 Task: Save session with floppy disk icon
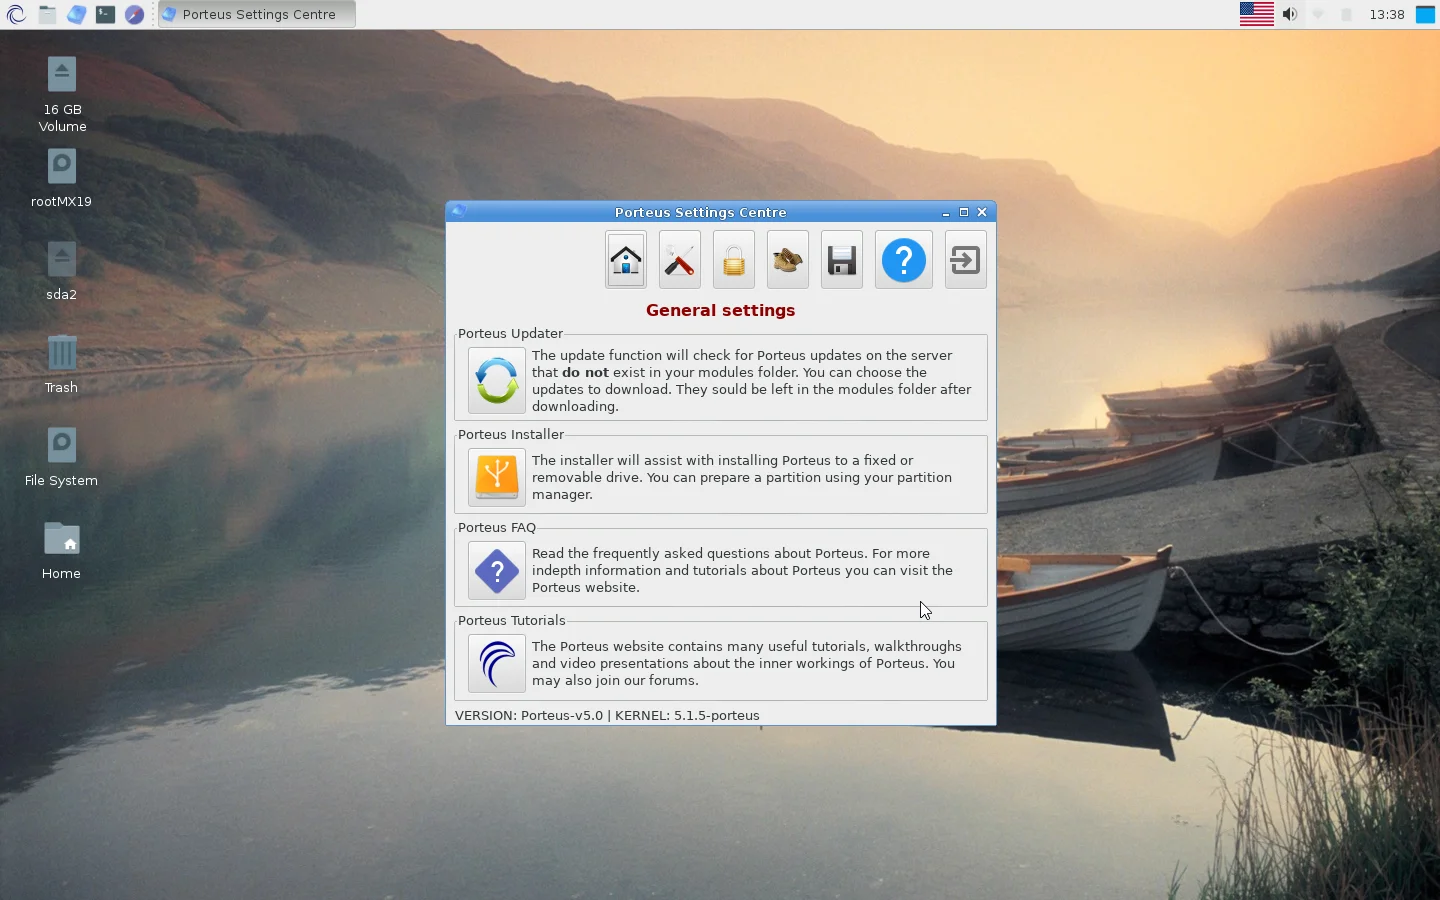(841, 260)
